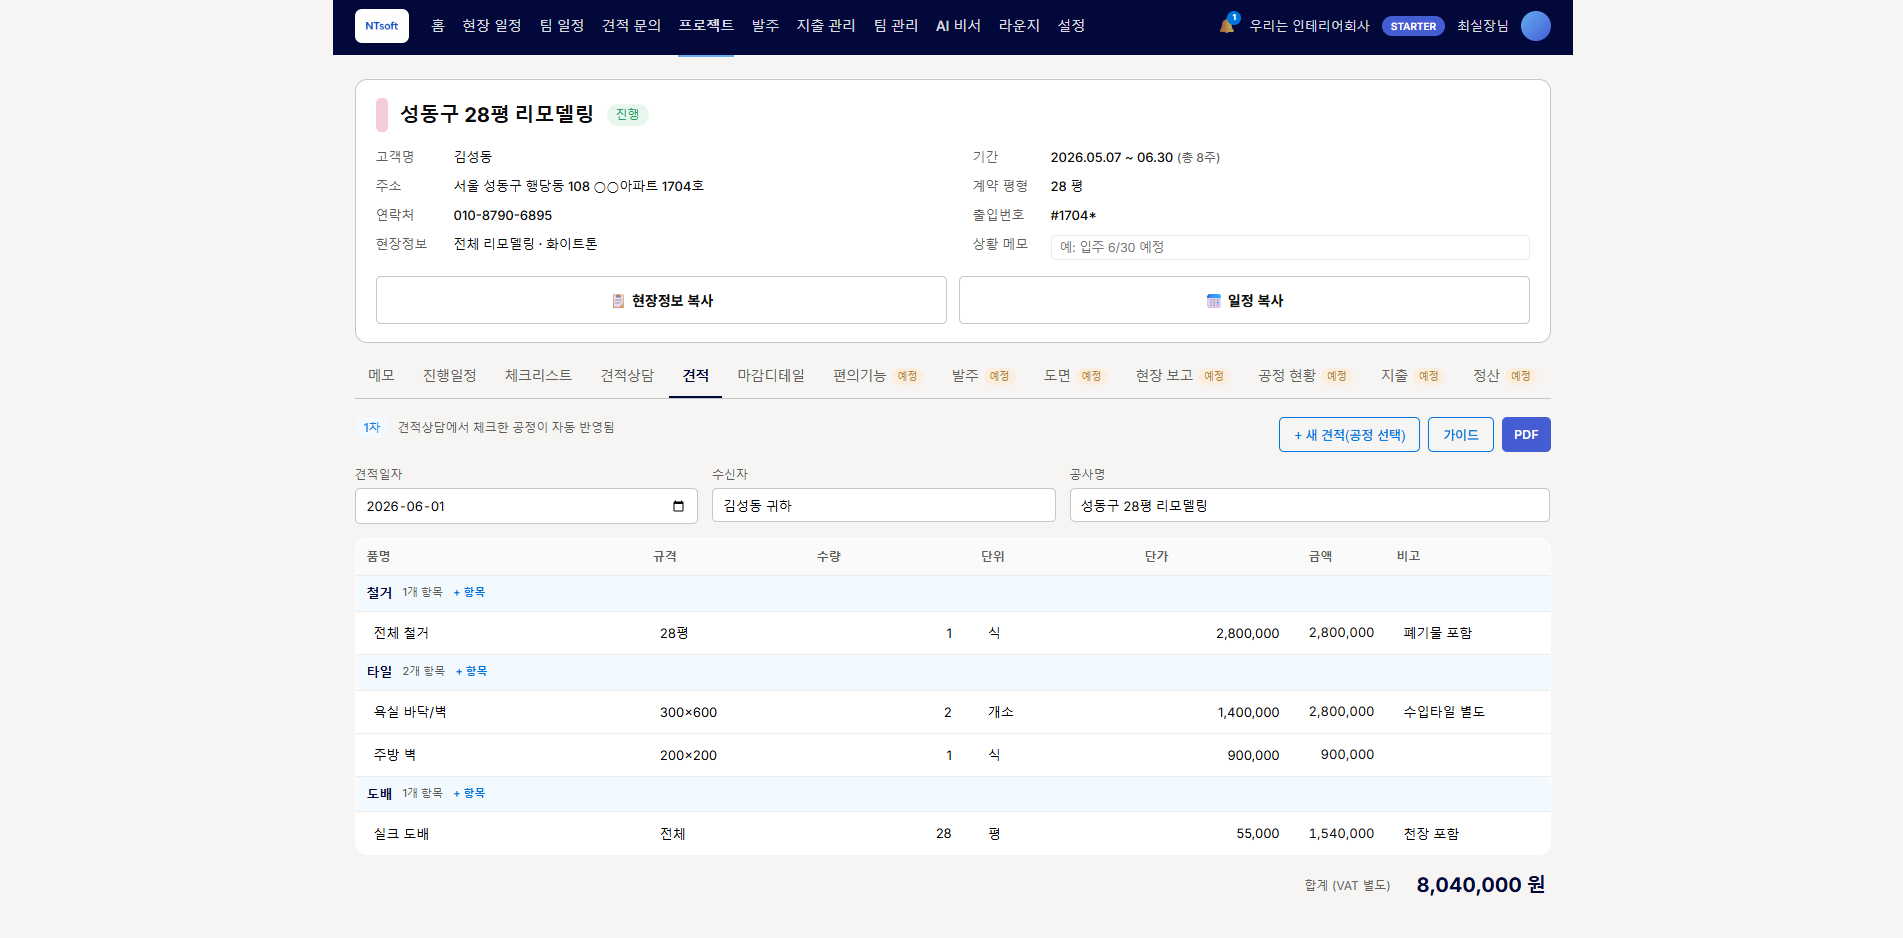Select the 견적 tab
1903x938 pixels.
[695, 376]
